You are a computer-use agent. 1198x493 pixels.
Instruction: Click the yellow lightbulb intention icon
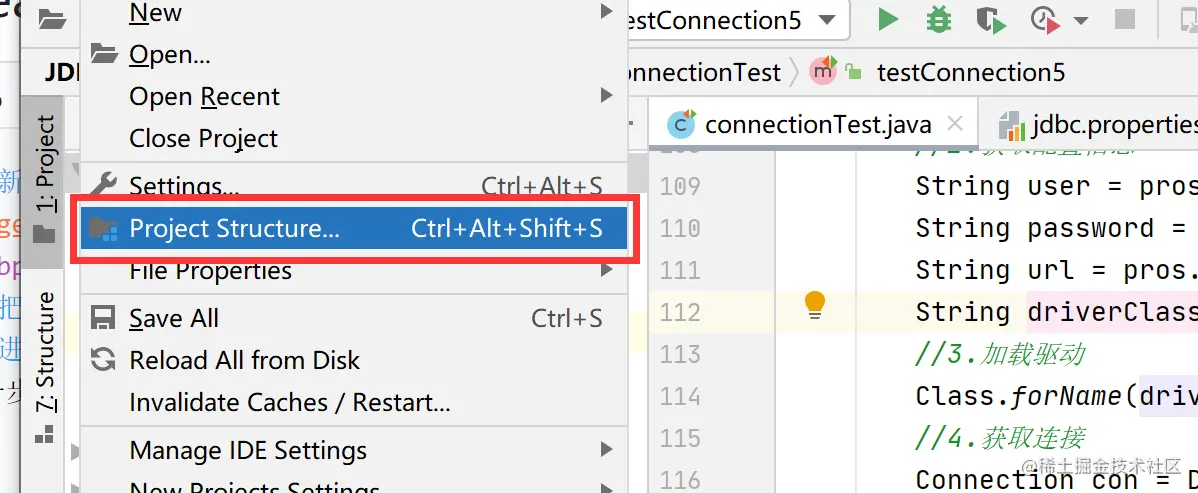(x=815, y=305)
